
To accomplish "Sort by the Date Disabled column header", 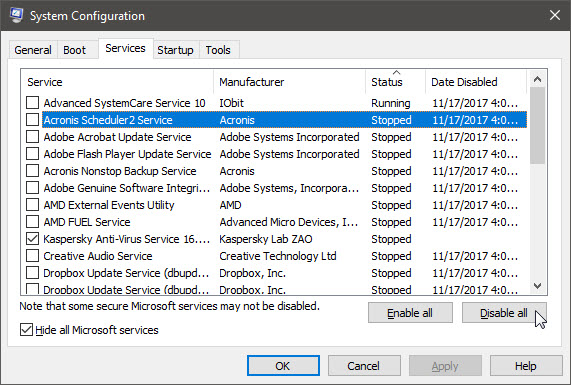I will tap(476, 82).
